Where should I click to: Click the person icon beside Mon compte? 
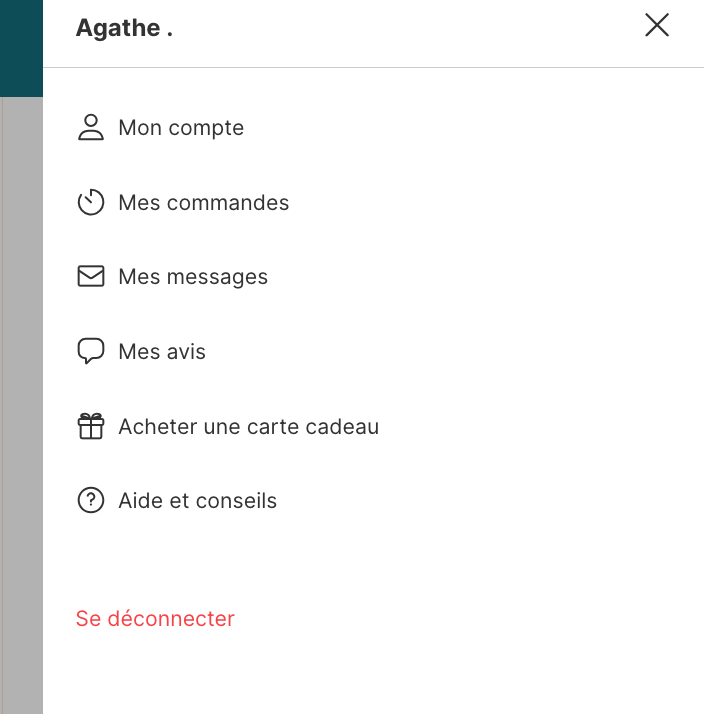(x=91, y=128)
